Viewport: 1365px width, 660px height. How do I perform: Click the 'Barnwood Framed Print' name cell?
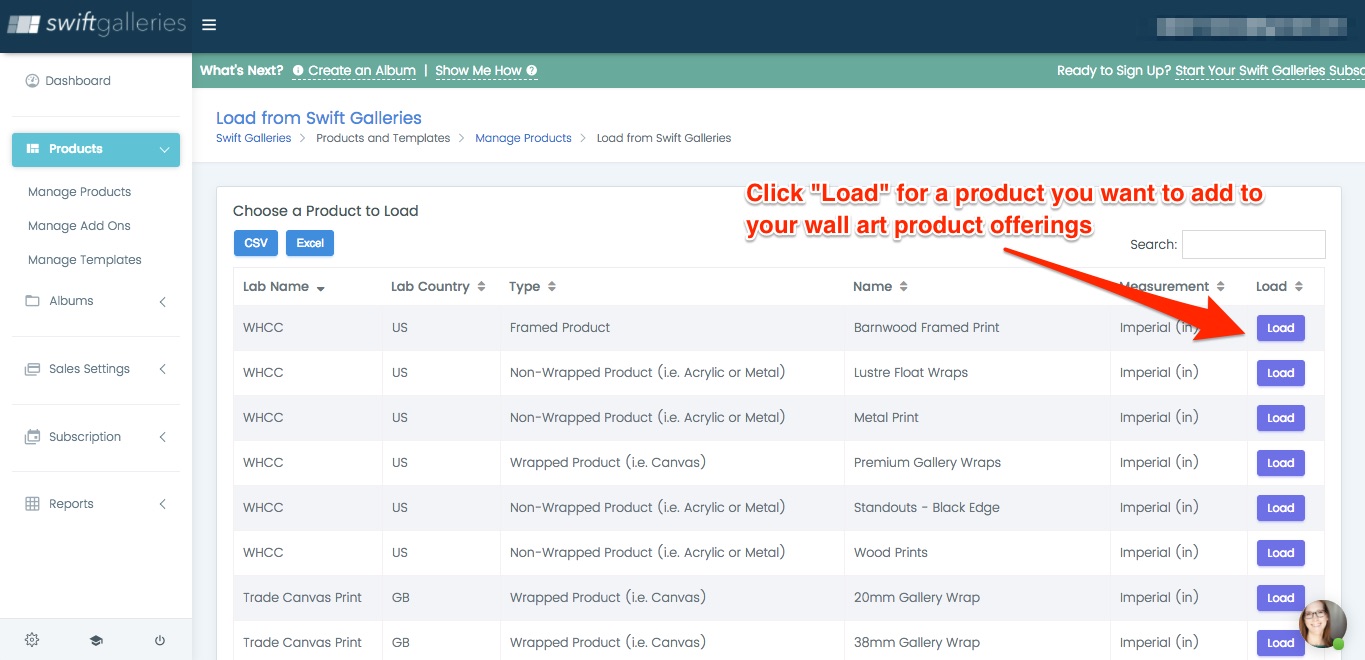point(927,328)
